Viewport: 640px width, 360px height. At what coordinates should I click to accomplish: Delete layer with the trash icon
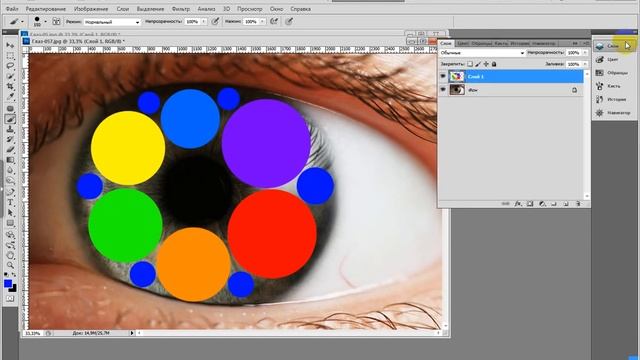pyautogui.click(x=578, y=204)
